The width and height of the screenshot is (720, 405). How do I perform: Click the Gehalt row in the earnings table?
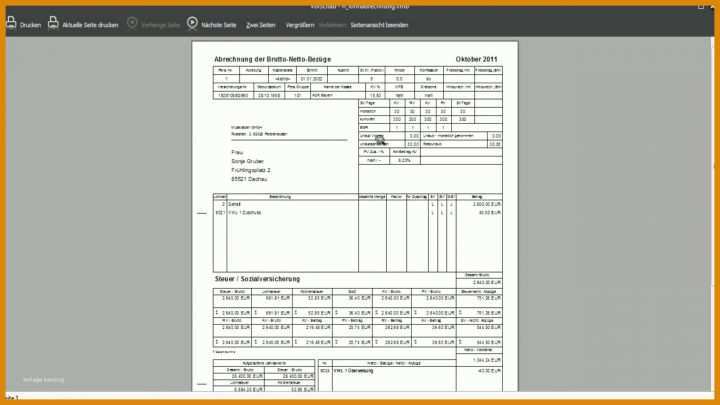click(x=357, y=204)
